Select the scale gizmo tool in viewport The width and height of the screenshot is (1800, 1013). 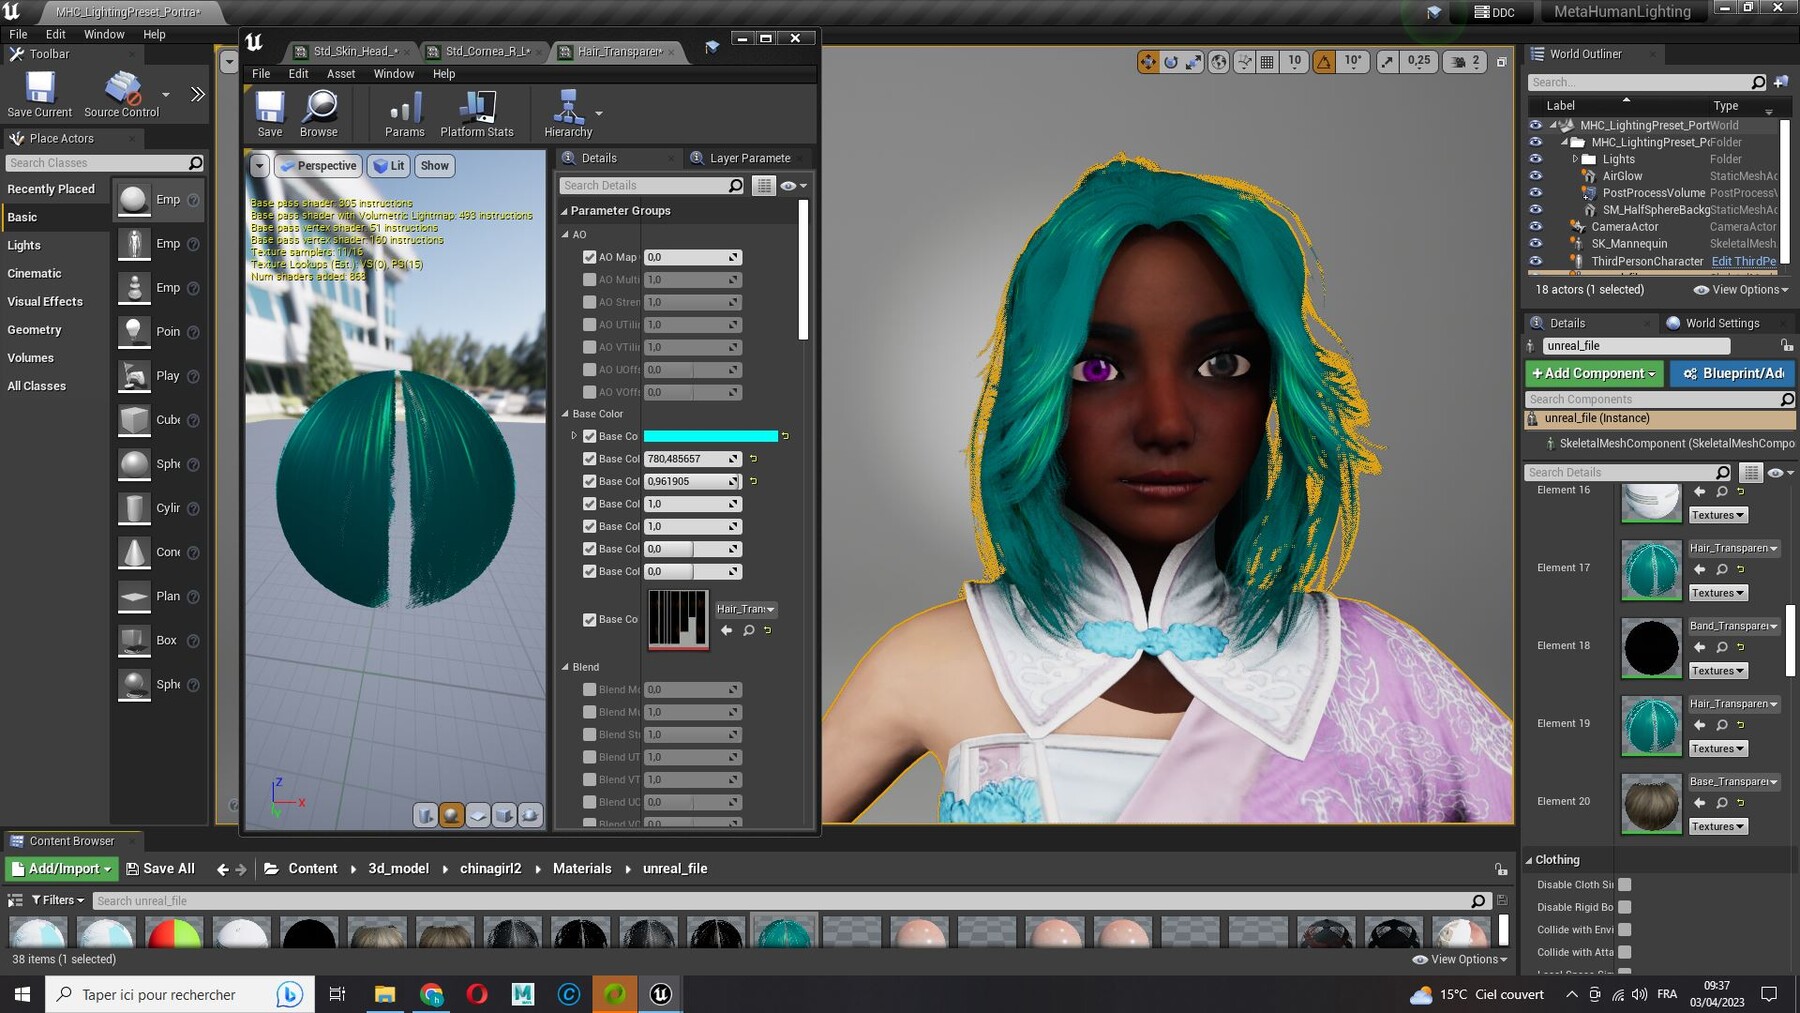click(1194, 62)
